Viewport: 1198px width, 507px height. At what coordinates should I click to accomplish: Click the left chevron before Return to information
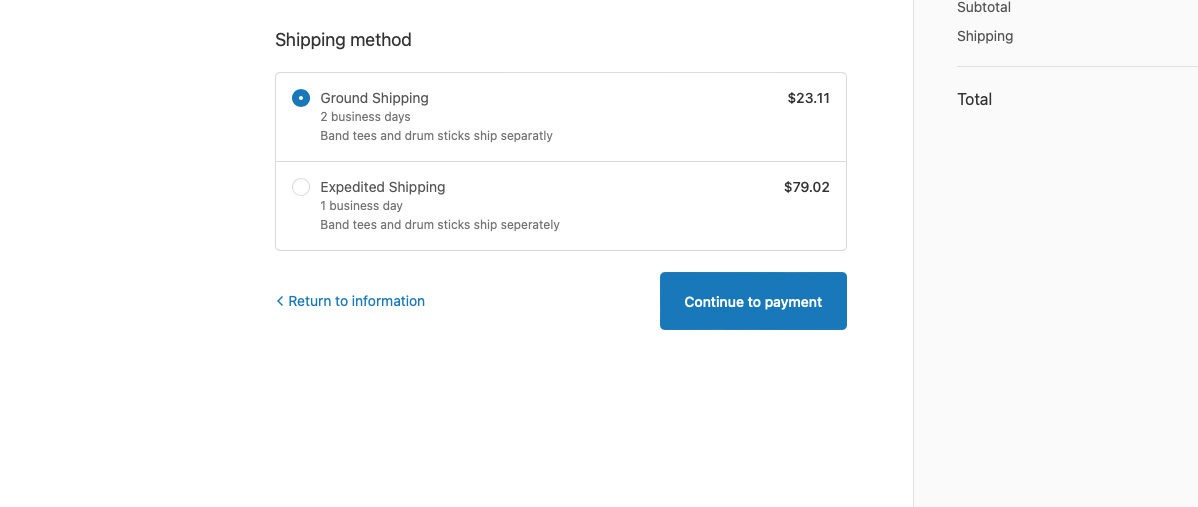click(x=280, y=301)
